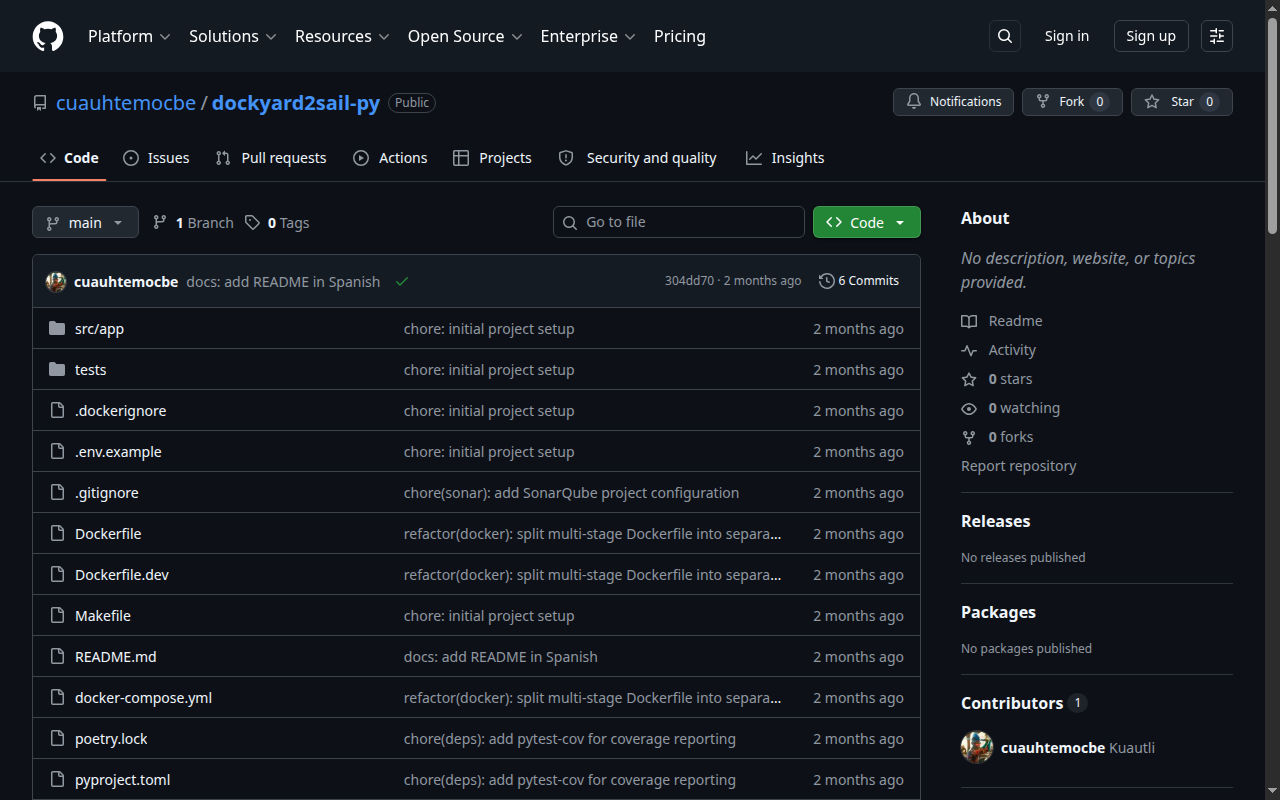Open the cuauhtemocbe owner link in the title
1280x800 pixels.
125,103
